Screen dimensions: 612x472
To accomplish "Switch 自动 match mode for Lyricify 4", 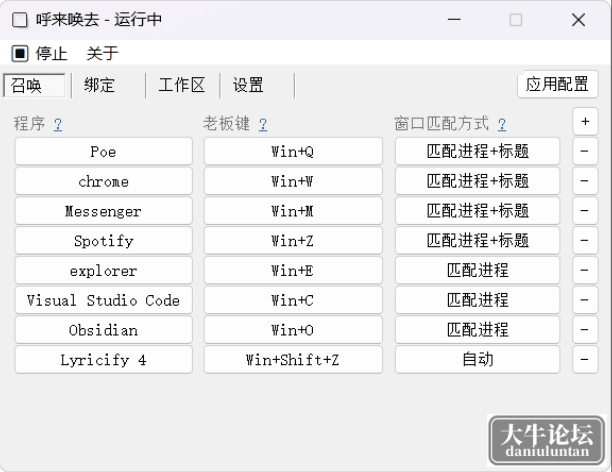I will point(477,360).
